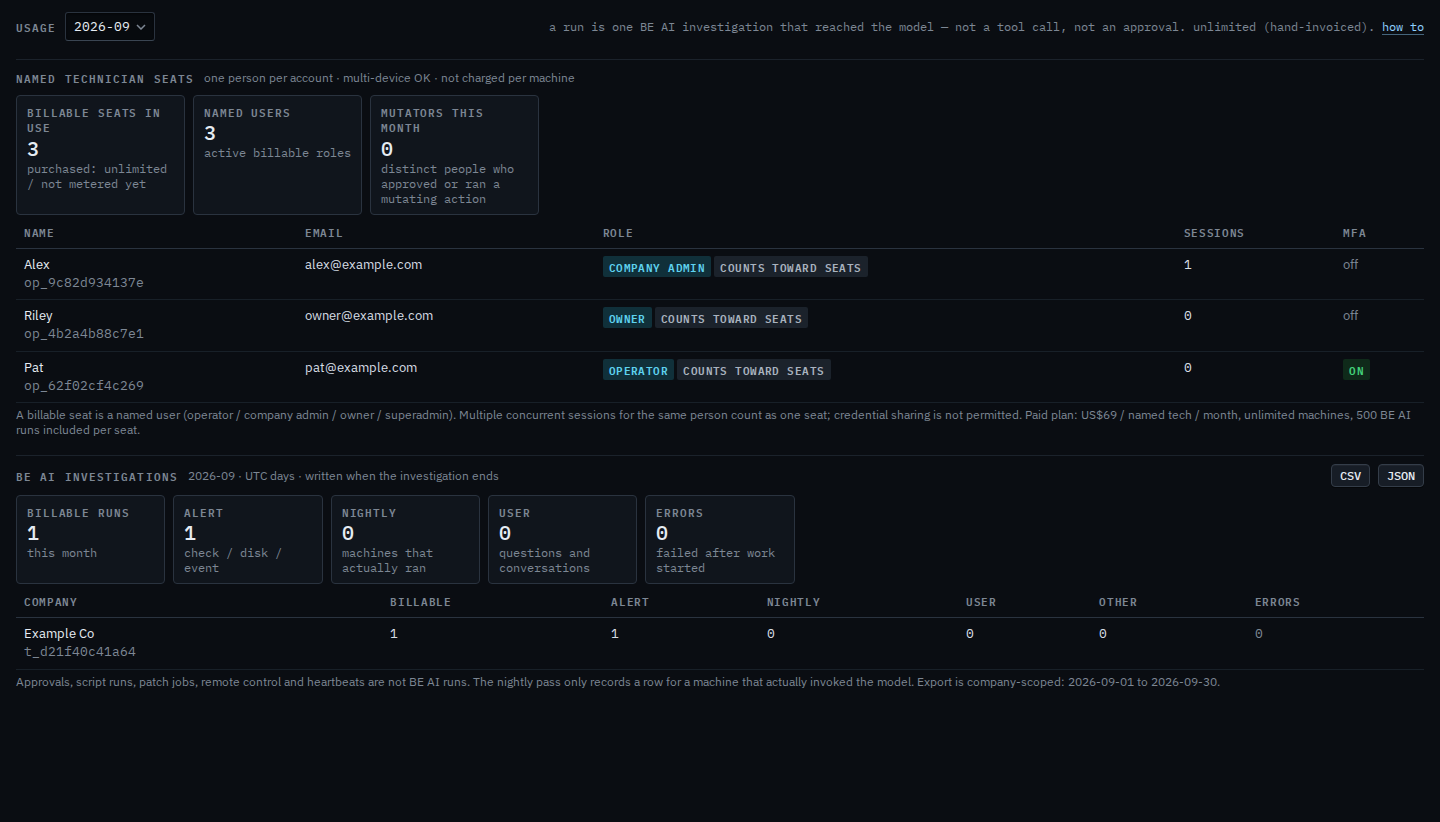This screenshot has height=822, width=1440.
Task: Click the NAMED TECHNICIAN SEATS heading
Action: tap(105, 78)
